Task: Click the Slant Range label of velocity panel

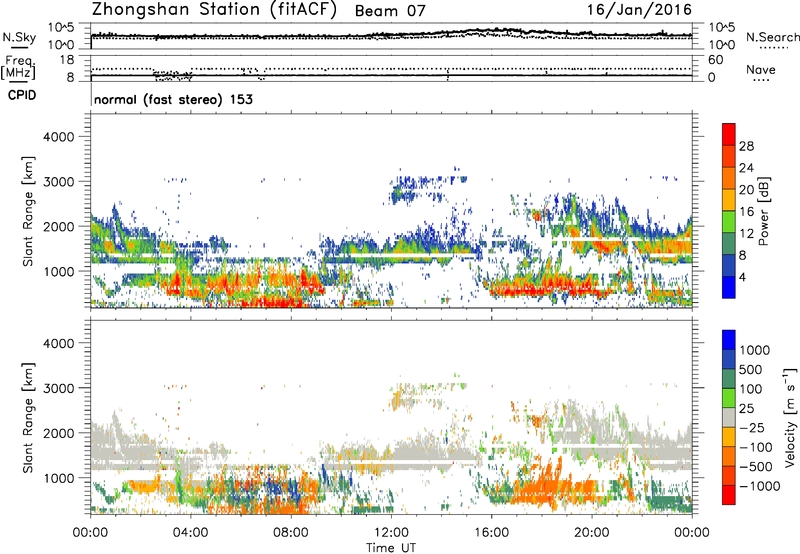Action: point(28,418)
